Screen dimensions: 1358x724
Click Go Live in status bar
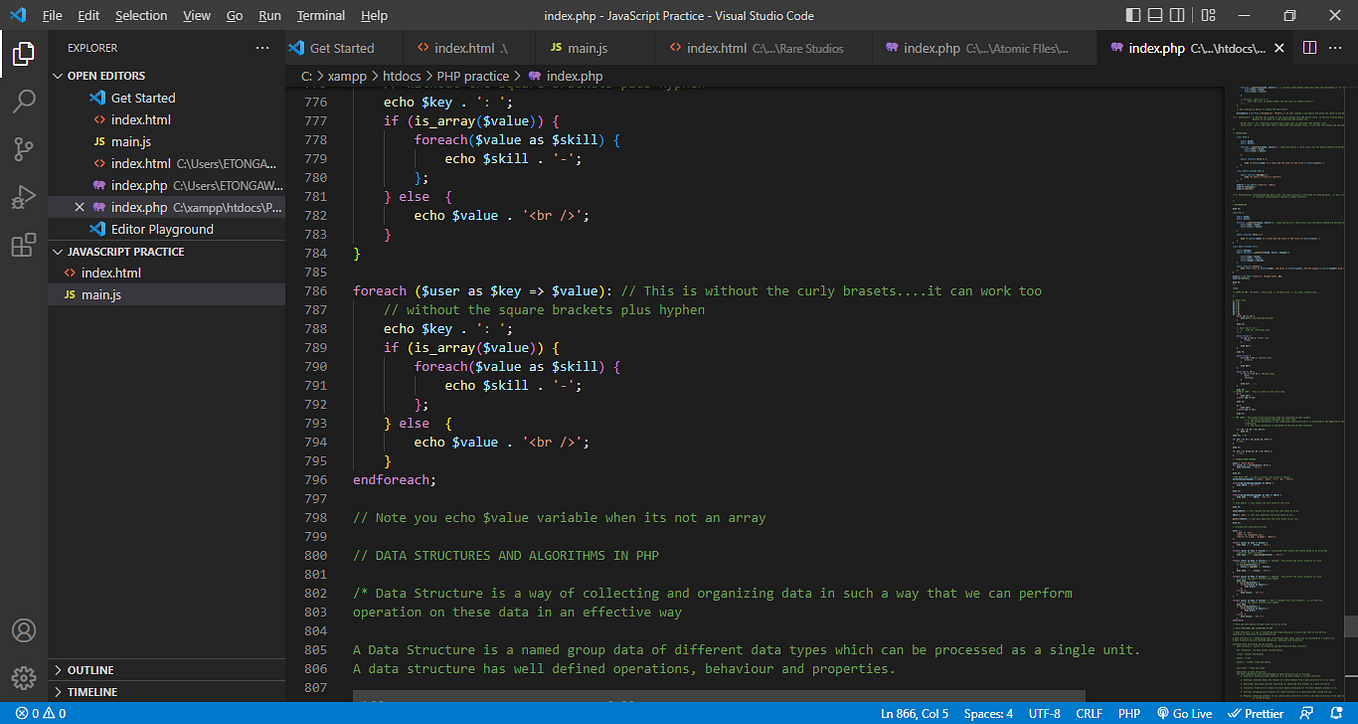click(1185, 714)
